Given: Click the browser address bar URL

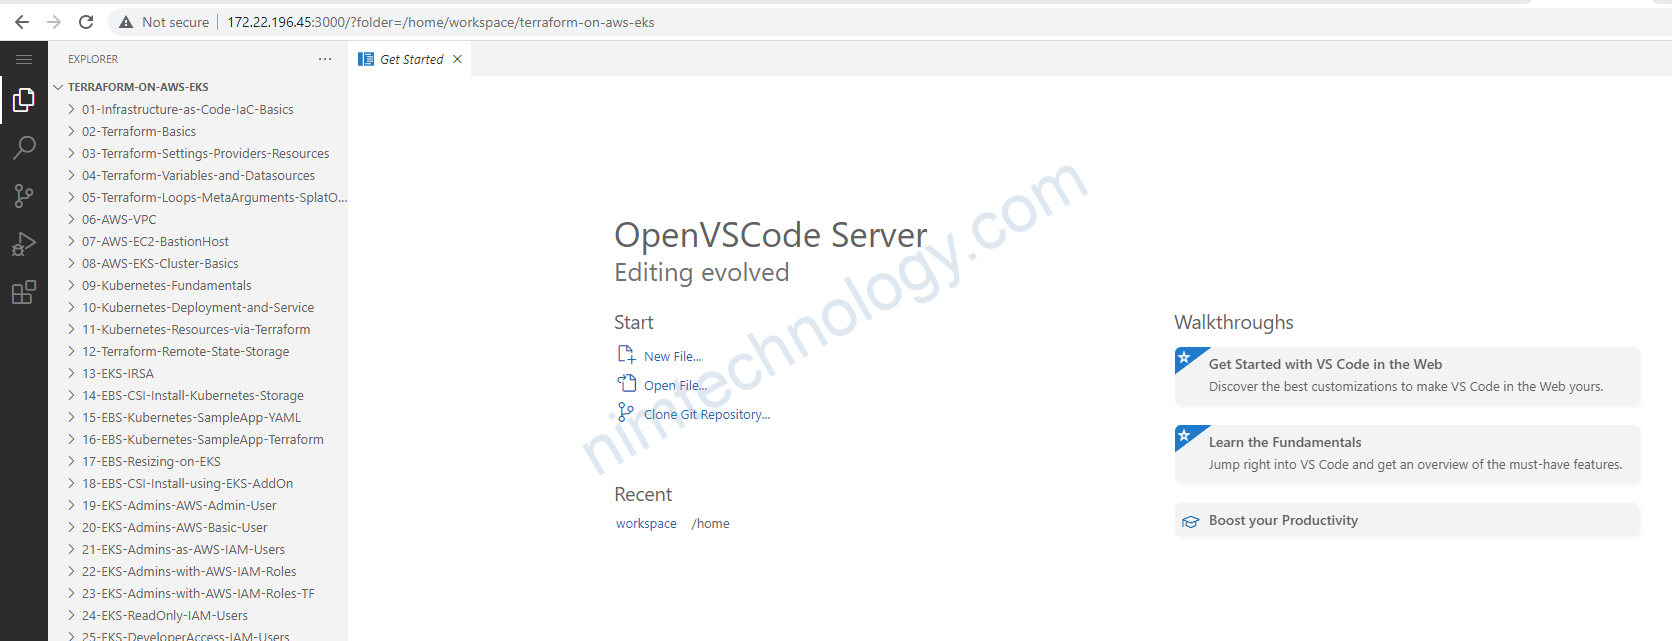Looking at the screenshot, I should click(x=440, y=22).
